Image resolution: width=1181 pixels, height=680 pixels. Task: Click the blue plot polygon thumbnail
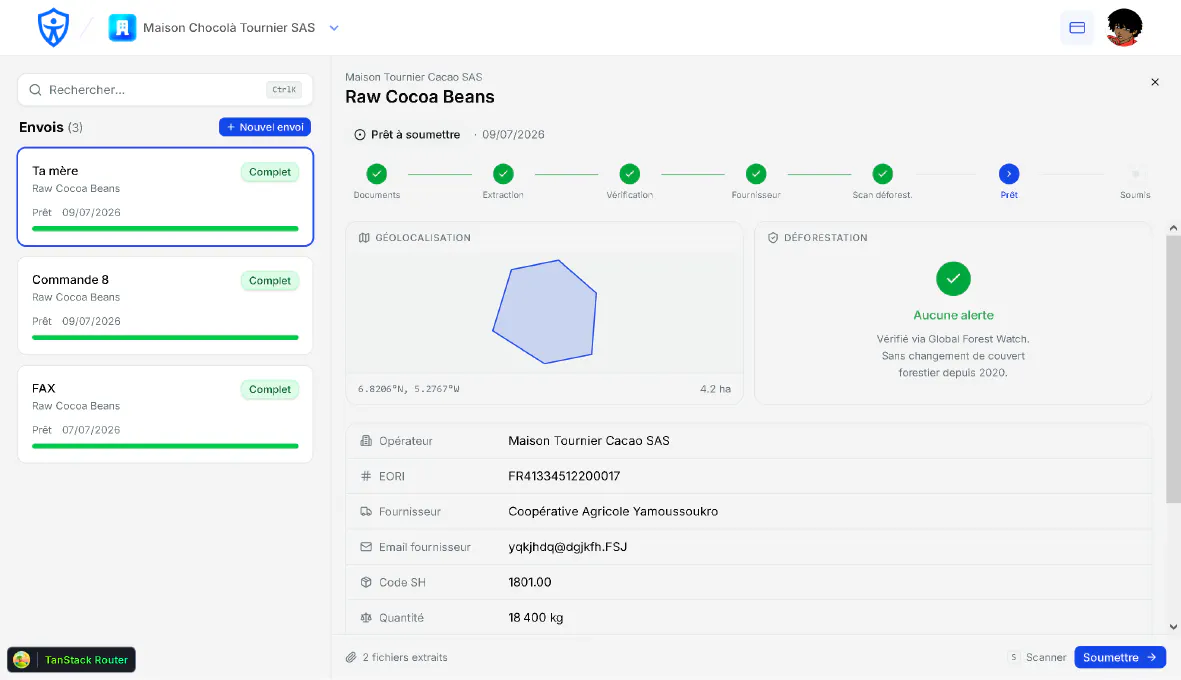(x=545, y=312)
